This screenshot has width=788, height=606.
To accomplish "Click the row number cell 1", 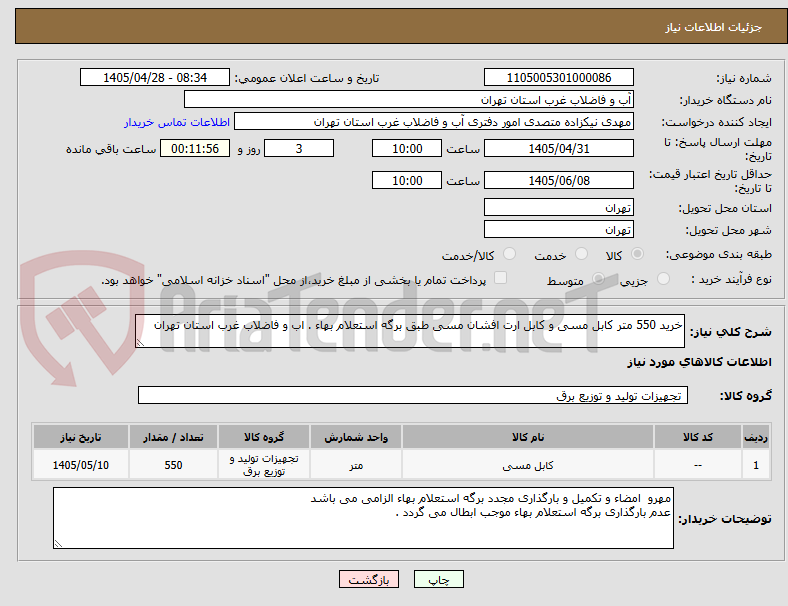I will coord(755,465).
